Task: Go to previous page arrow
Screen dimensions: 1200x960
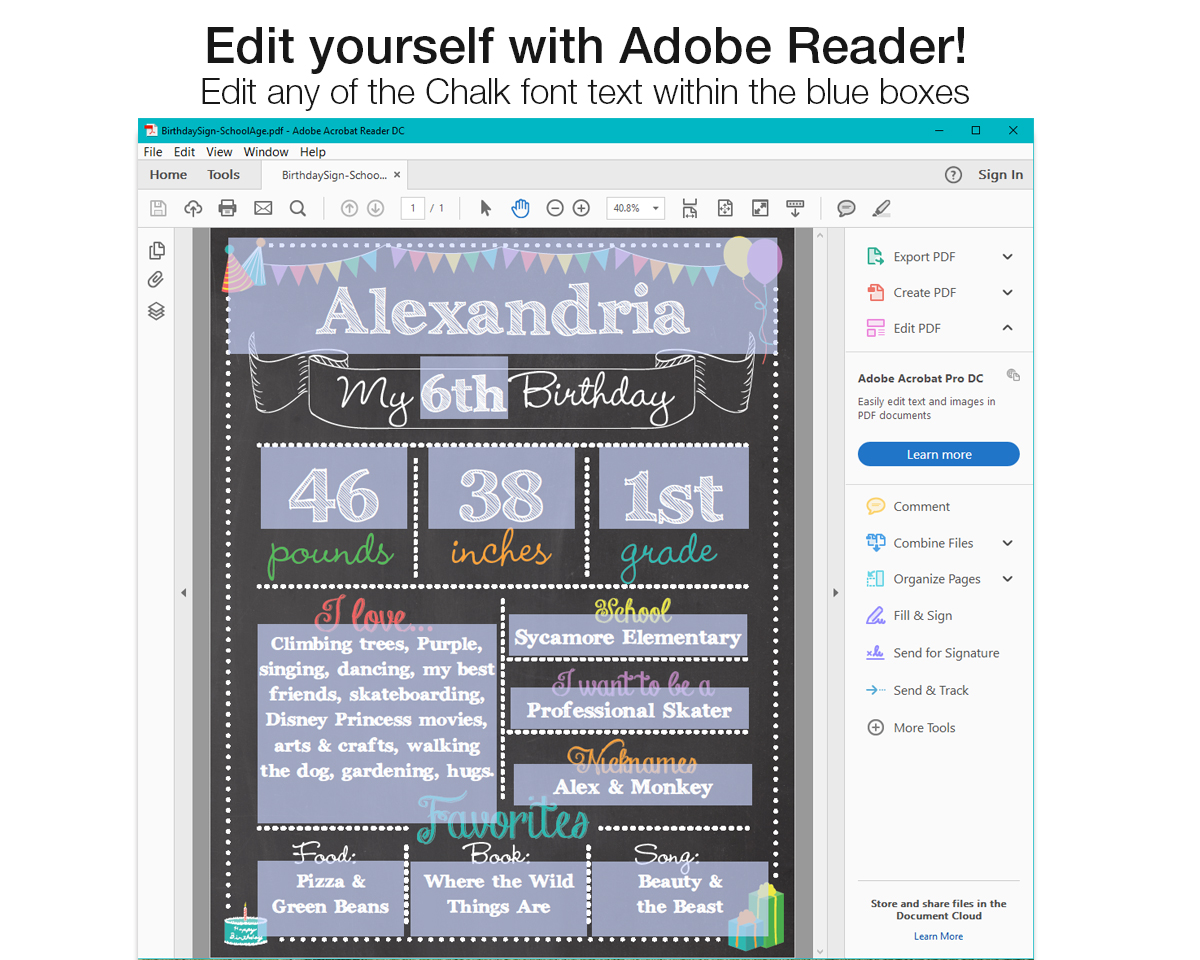Action: pyautogui.click(x=349, y=208)
